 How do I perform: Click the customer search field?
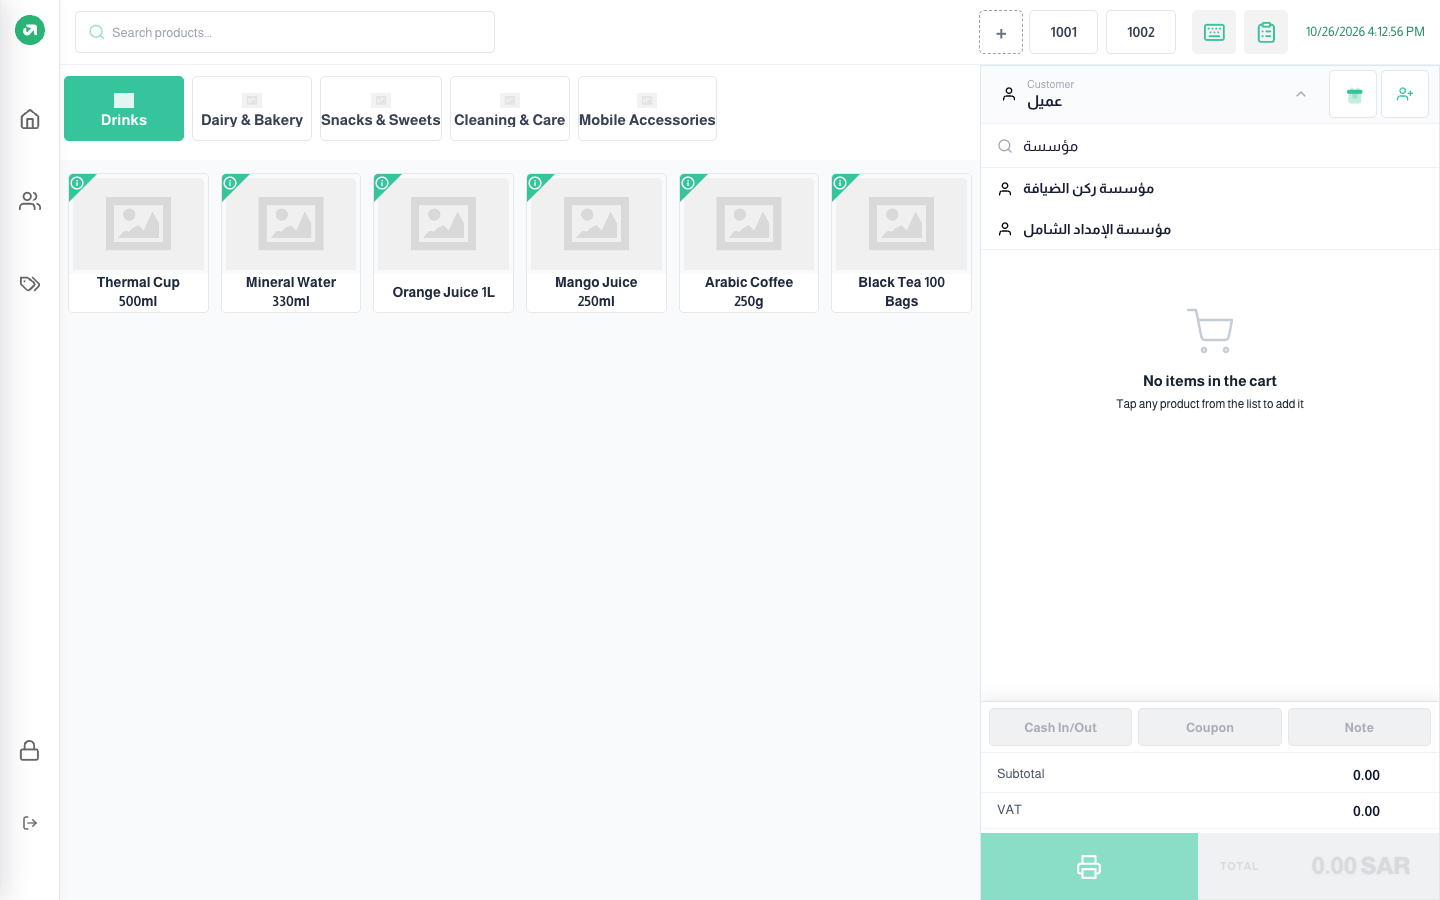pyautogui.click(x=1210, y=146)
